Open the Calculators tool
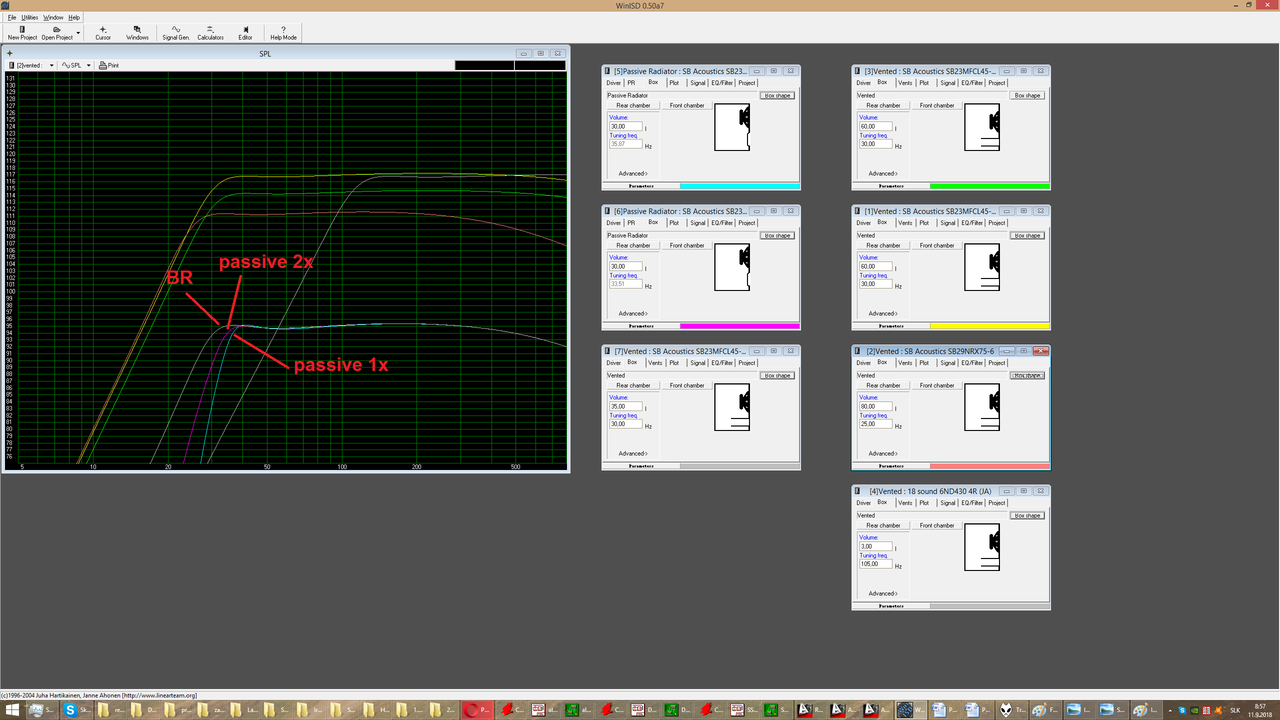Screen dimensions: 1280x720 tap(210, 29)
